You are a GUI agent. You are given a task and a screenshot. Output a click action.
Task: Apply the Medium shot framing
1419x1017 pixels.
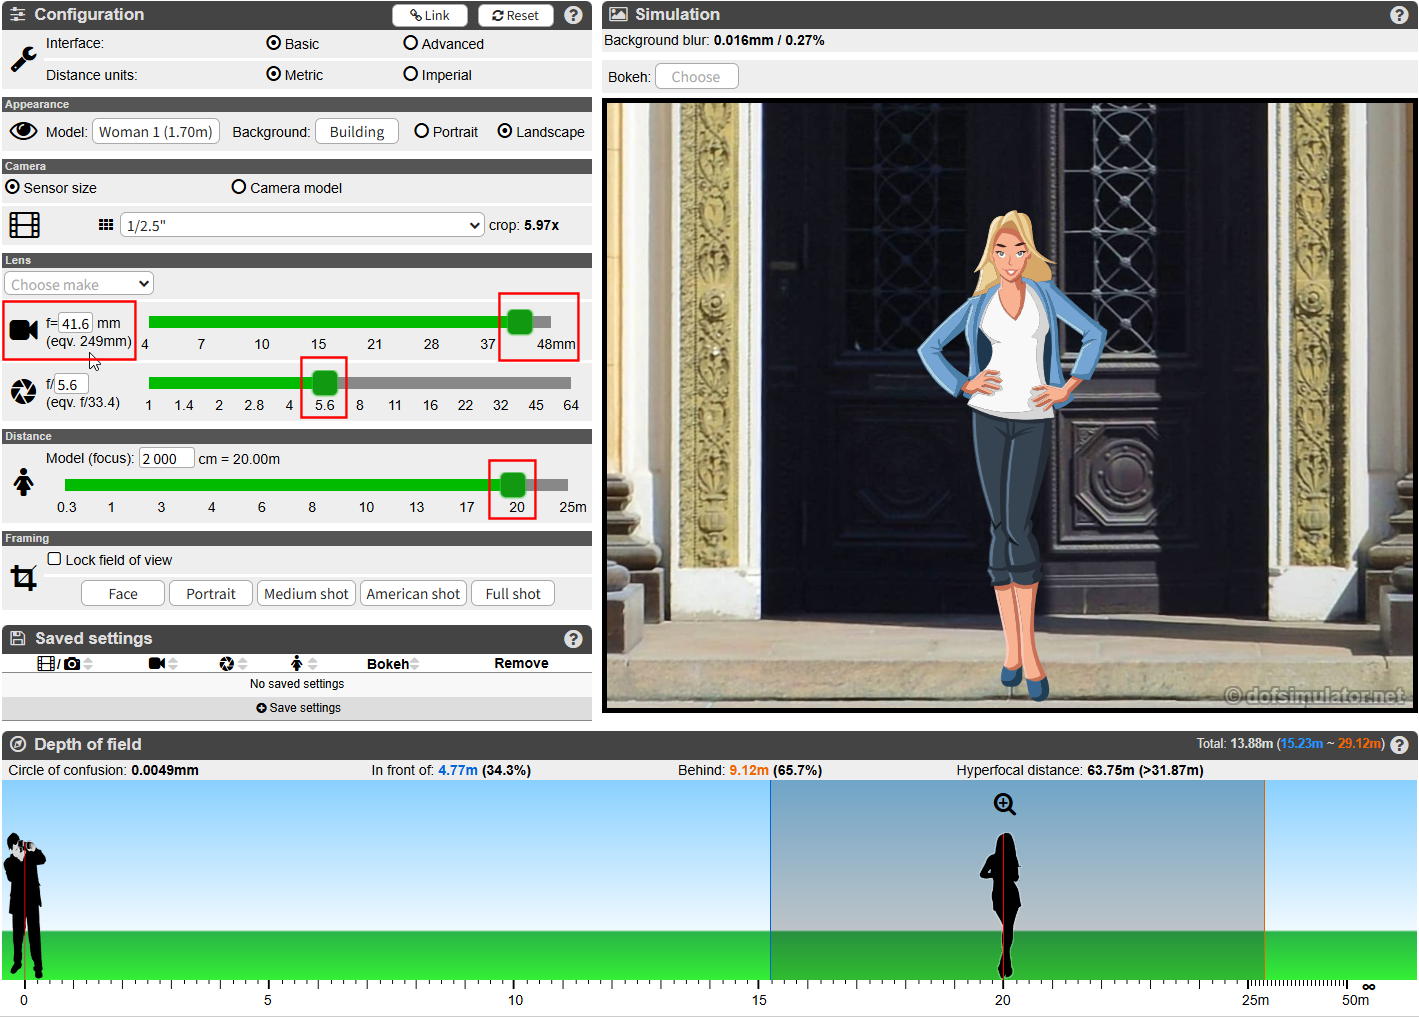(x=306, y=594)
